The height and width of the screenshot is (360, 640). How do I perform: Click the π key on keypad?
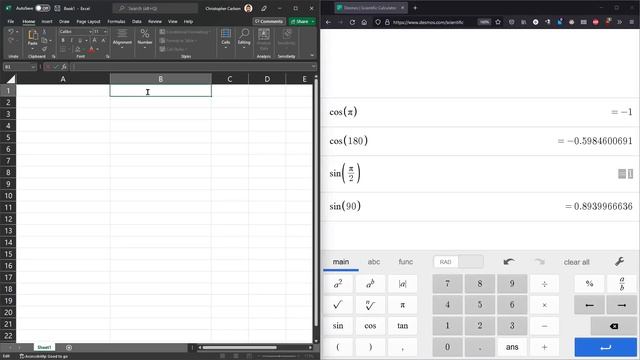(x=402, y=305)
